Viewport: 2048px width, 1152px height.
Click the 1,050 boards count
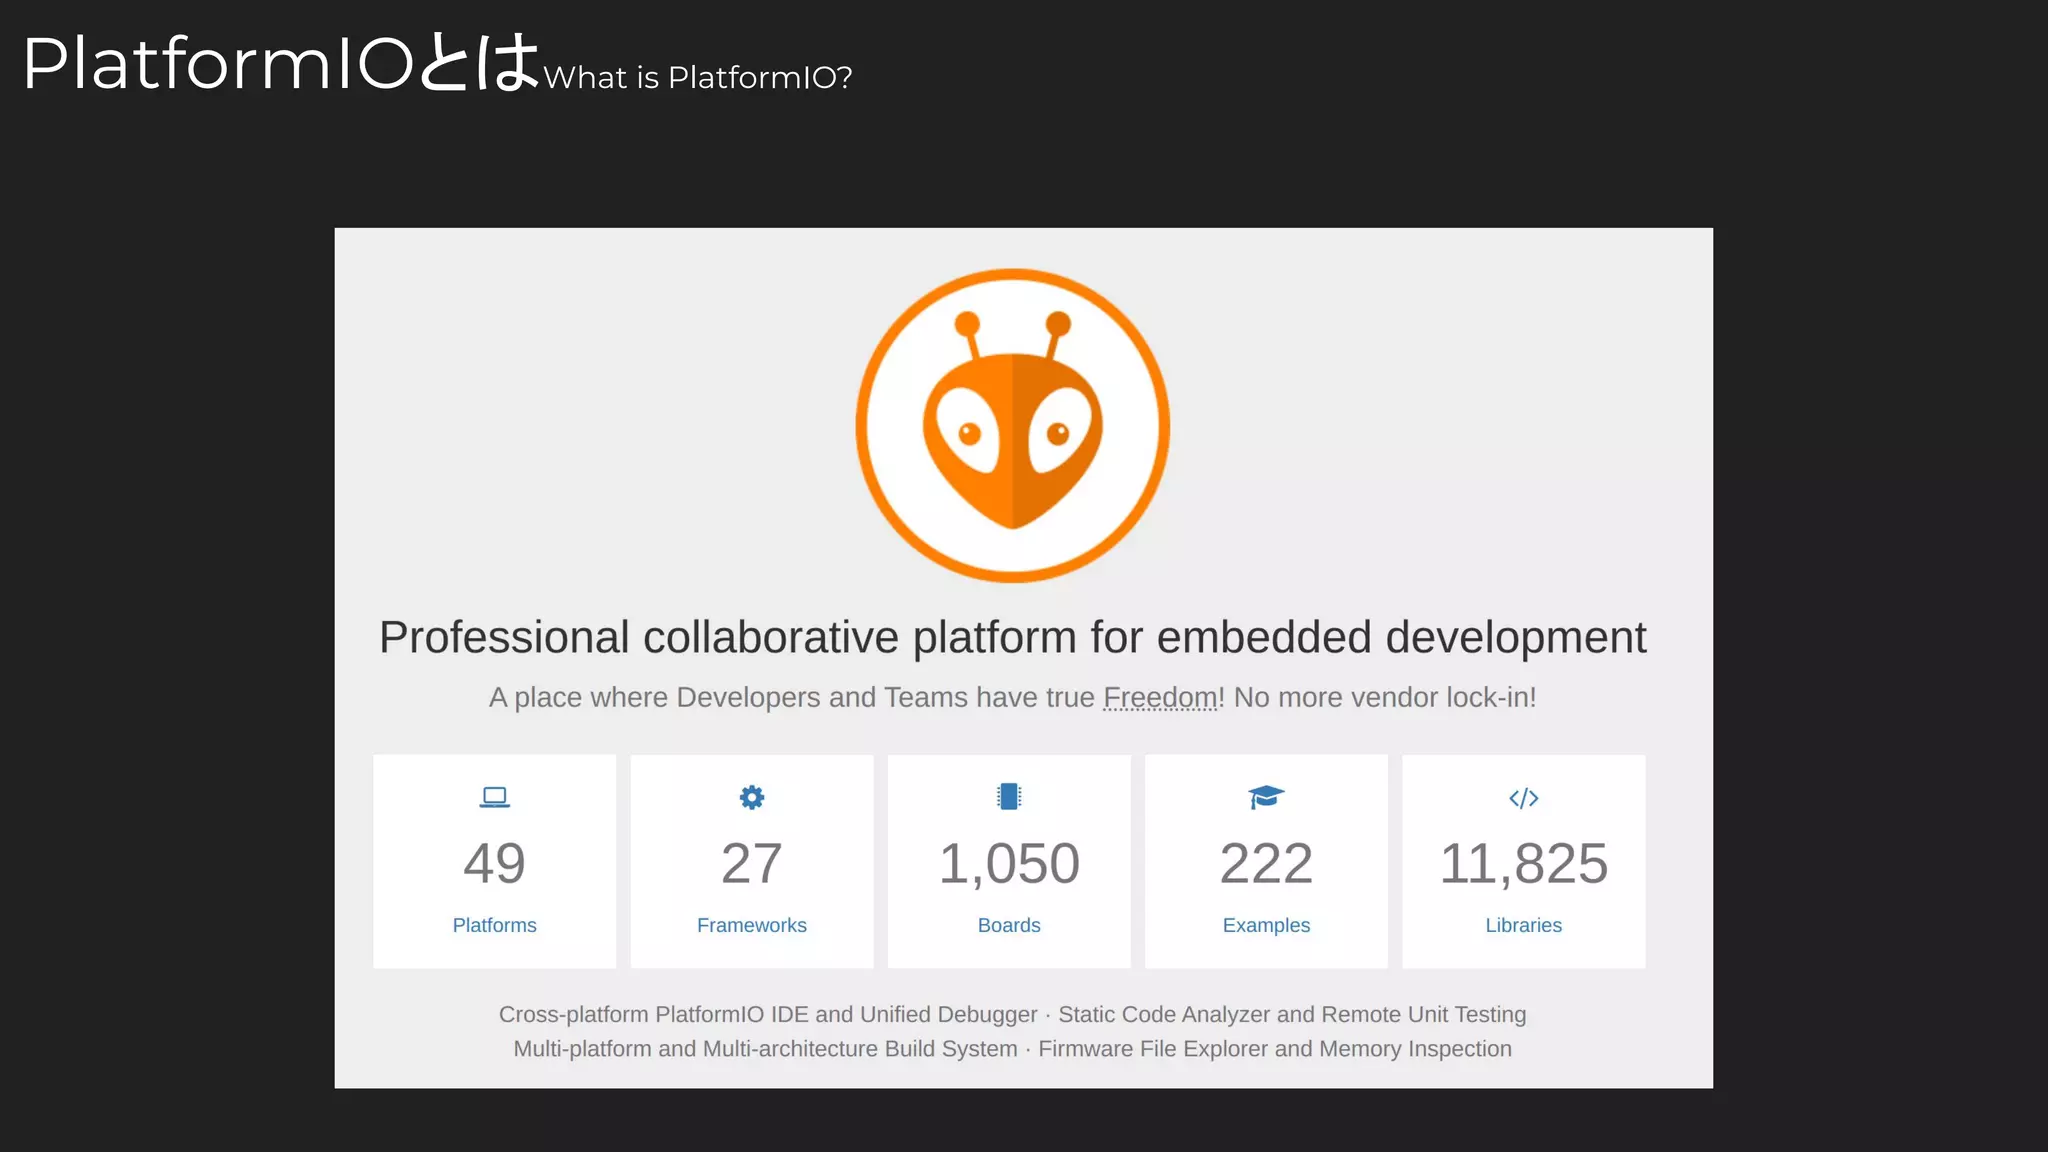pyautogui.click(x=1009, y=863)
